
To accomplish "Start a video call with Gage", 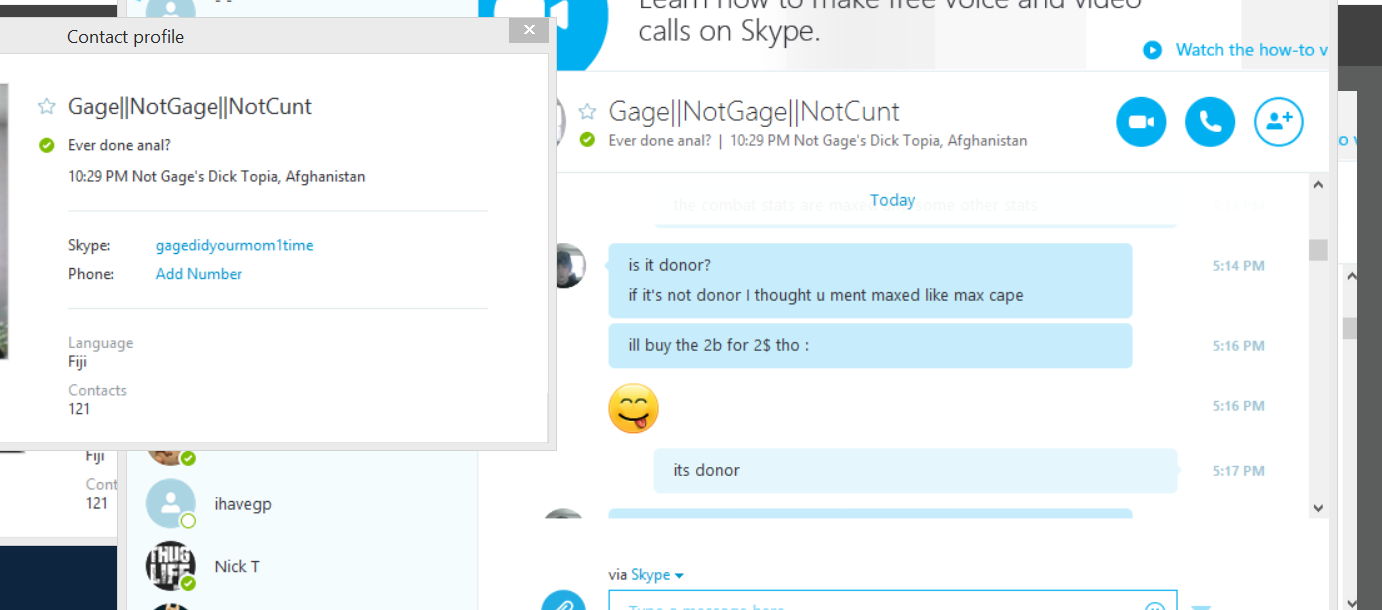I will (1141, 122).
